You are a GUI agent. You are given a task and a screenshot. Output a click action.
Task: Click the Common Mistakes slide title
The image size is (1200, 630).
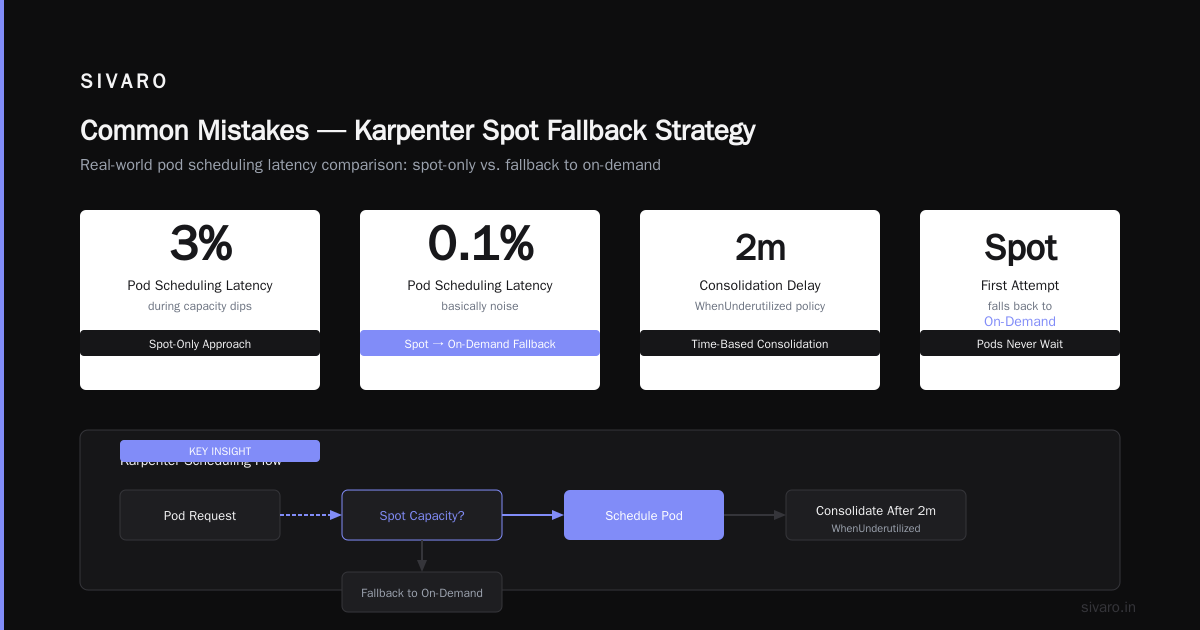(417, 130)
